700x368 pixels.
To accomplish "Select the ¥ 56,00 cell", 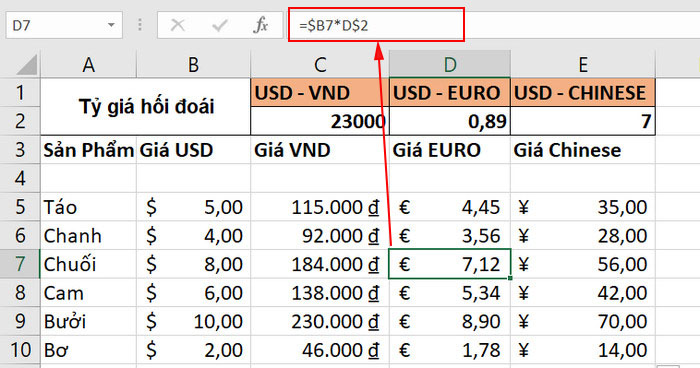I will (x=583, y=264).
